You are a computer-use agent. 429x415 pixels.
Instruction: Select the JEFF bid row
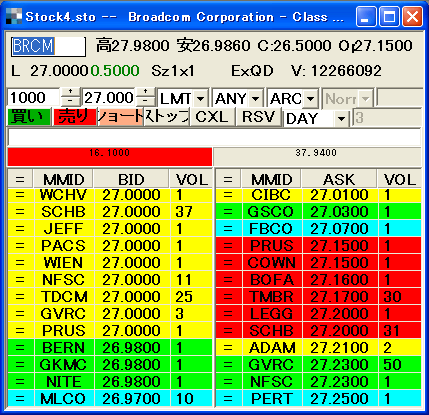coord(110,228)
